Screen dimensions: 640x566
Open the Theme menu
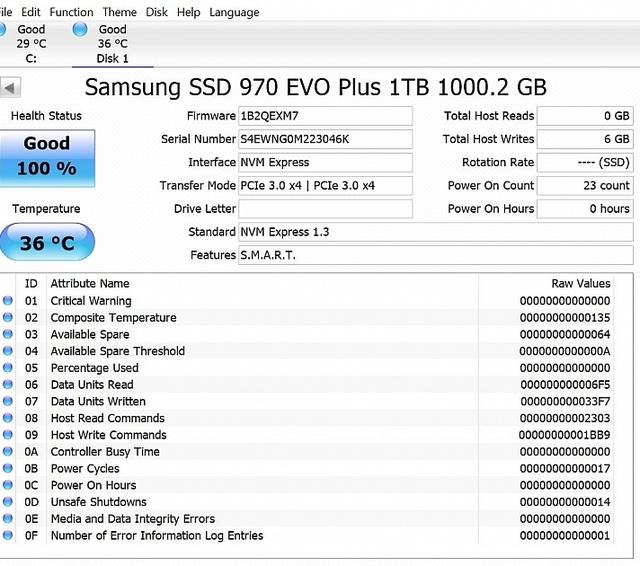119,12
